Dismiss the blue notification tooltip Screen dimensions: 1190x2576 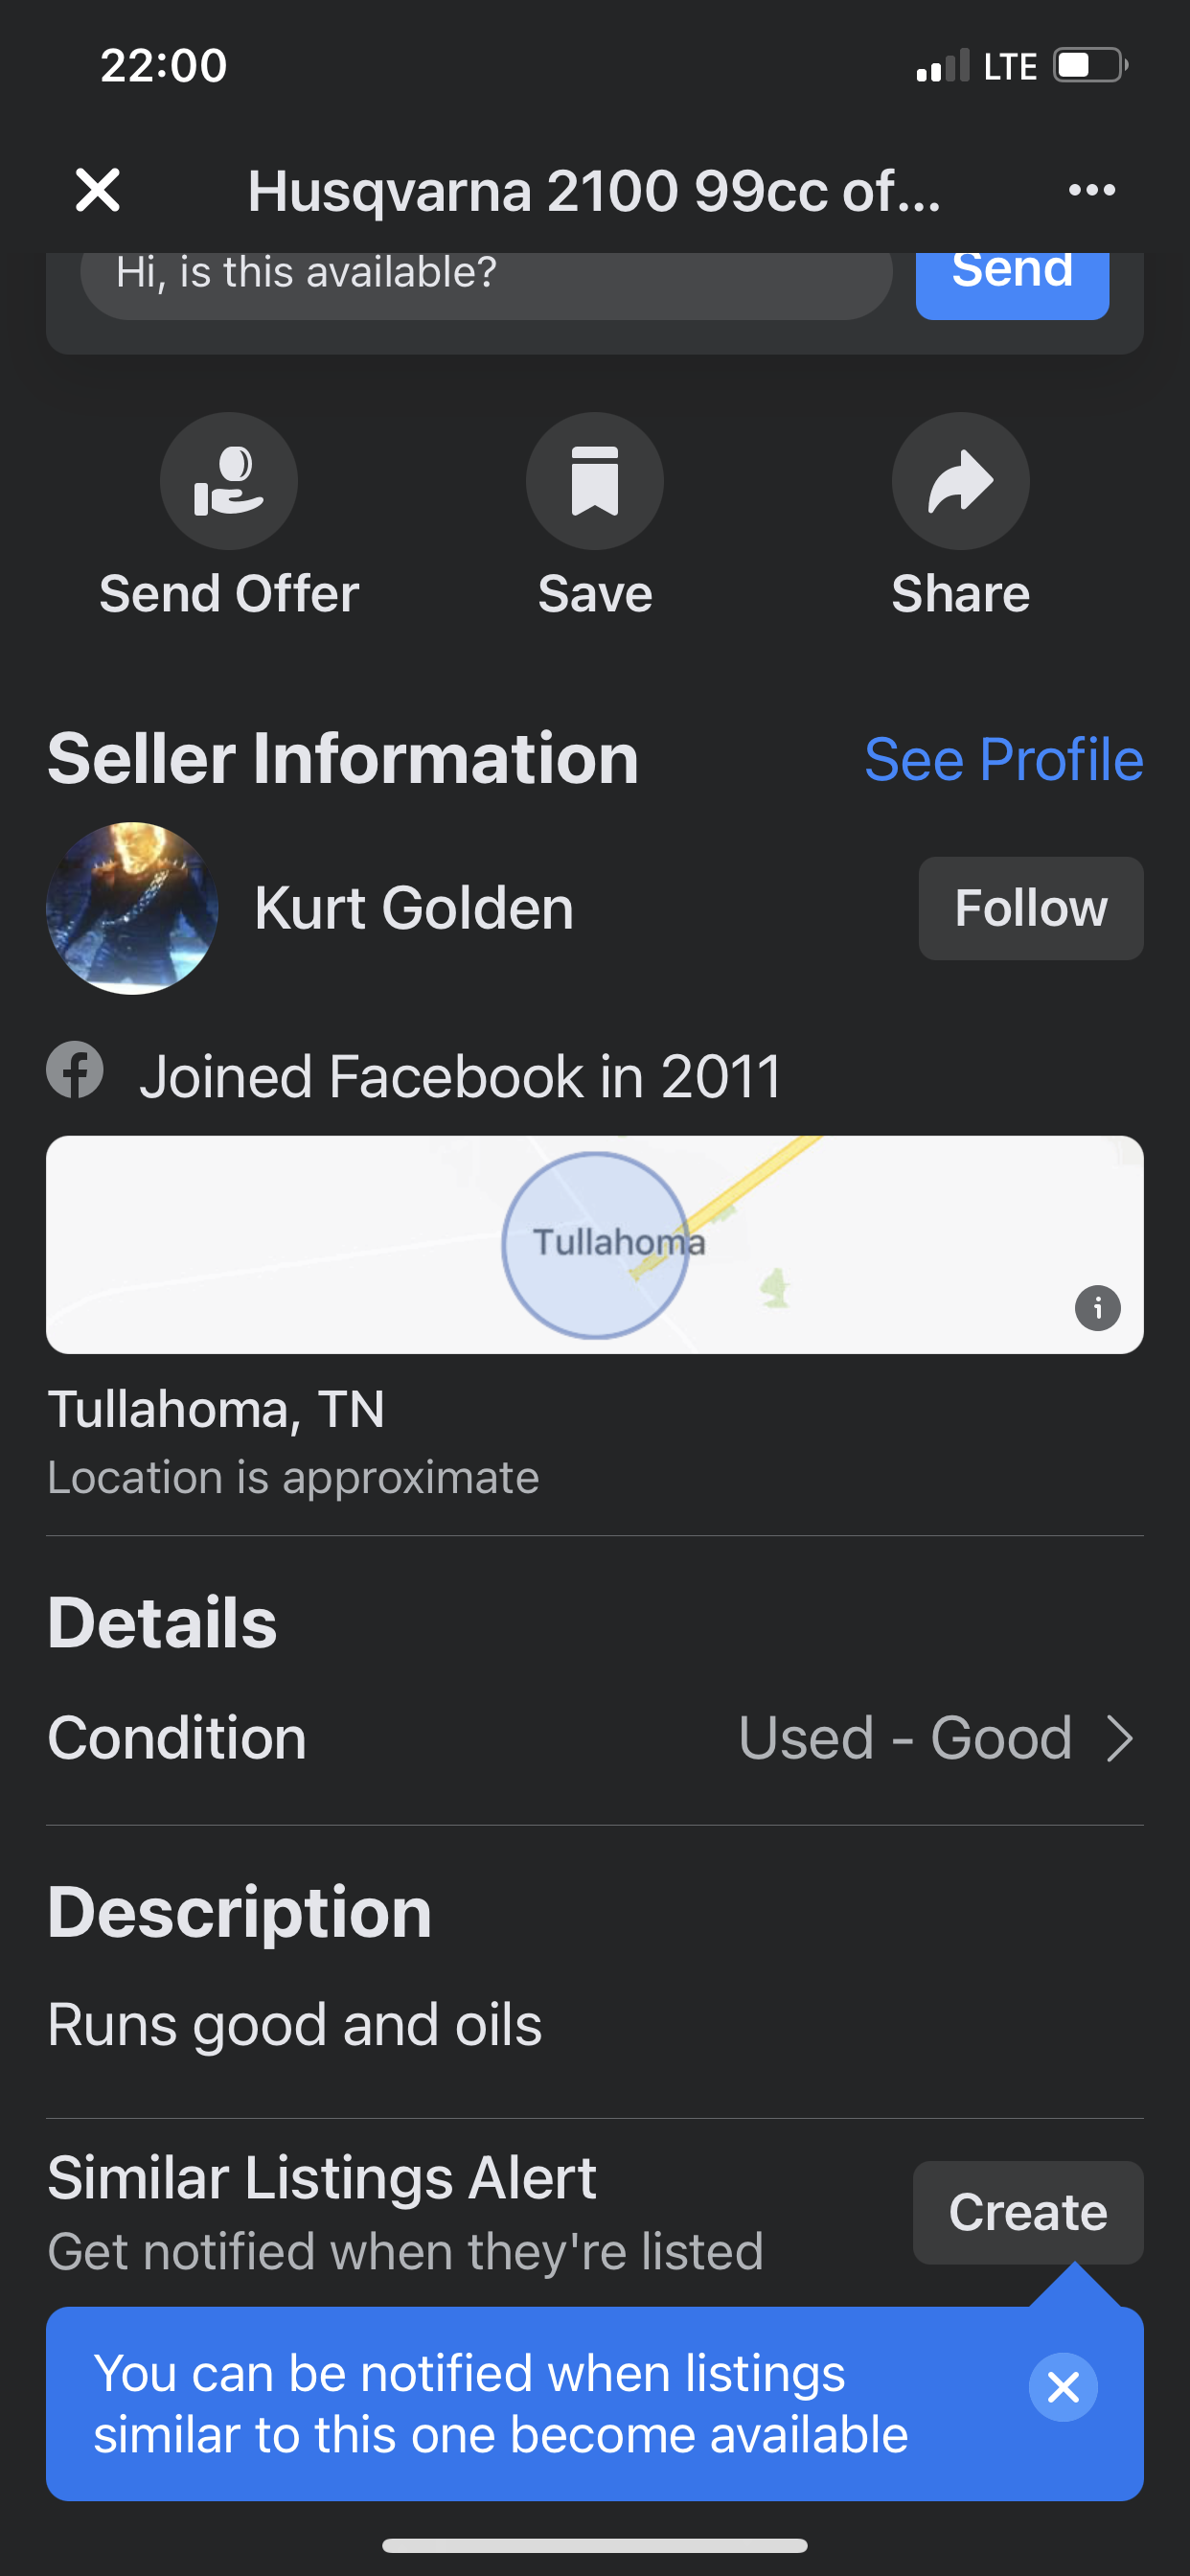coord(1063,2387)
